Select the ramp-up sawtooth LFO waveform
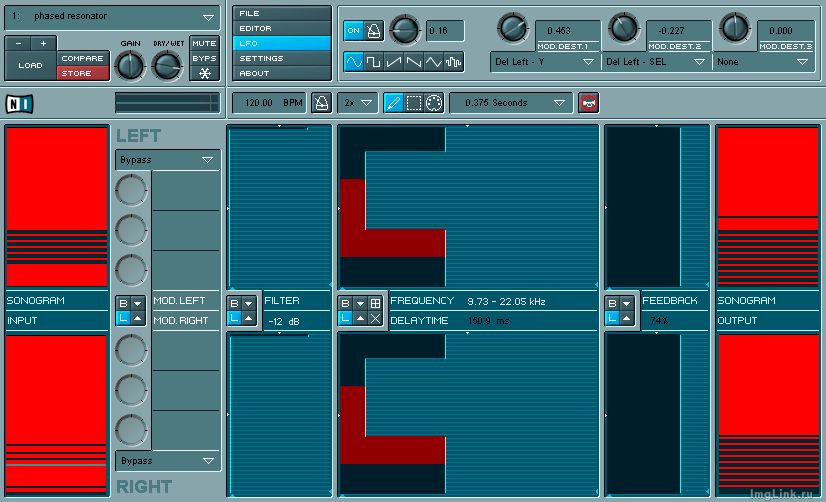826x502 pixels. click(394, 62)
